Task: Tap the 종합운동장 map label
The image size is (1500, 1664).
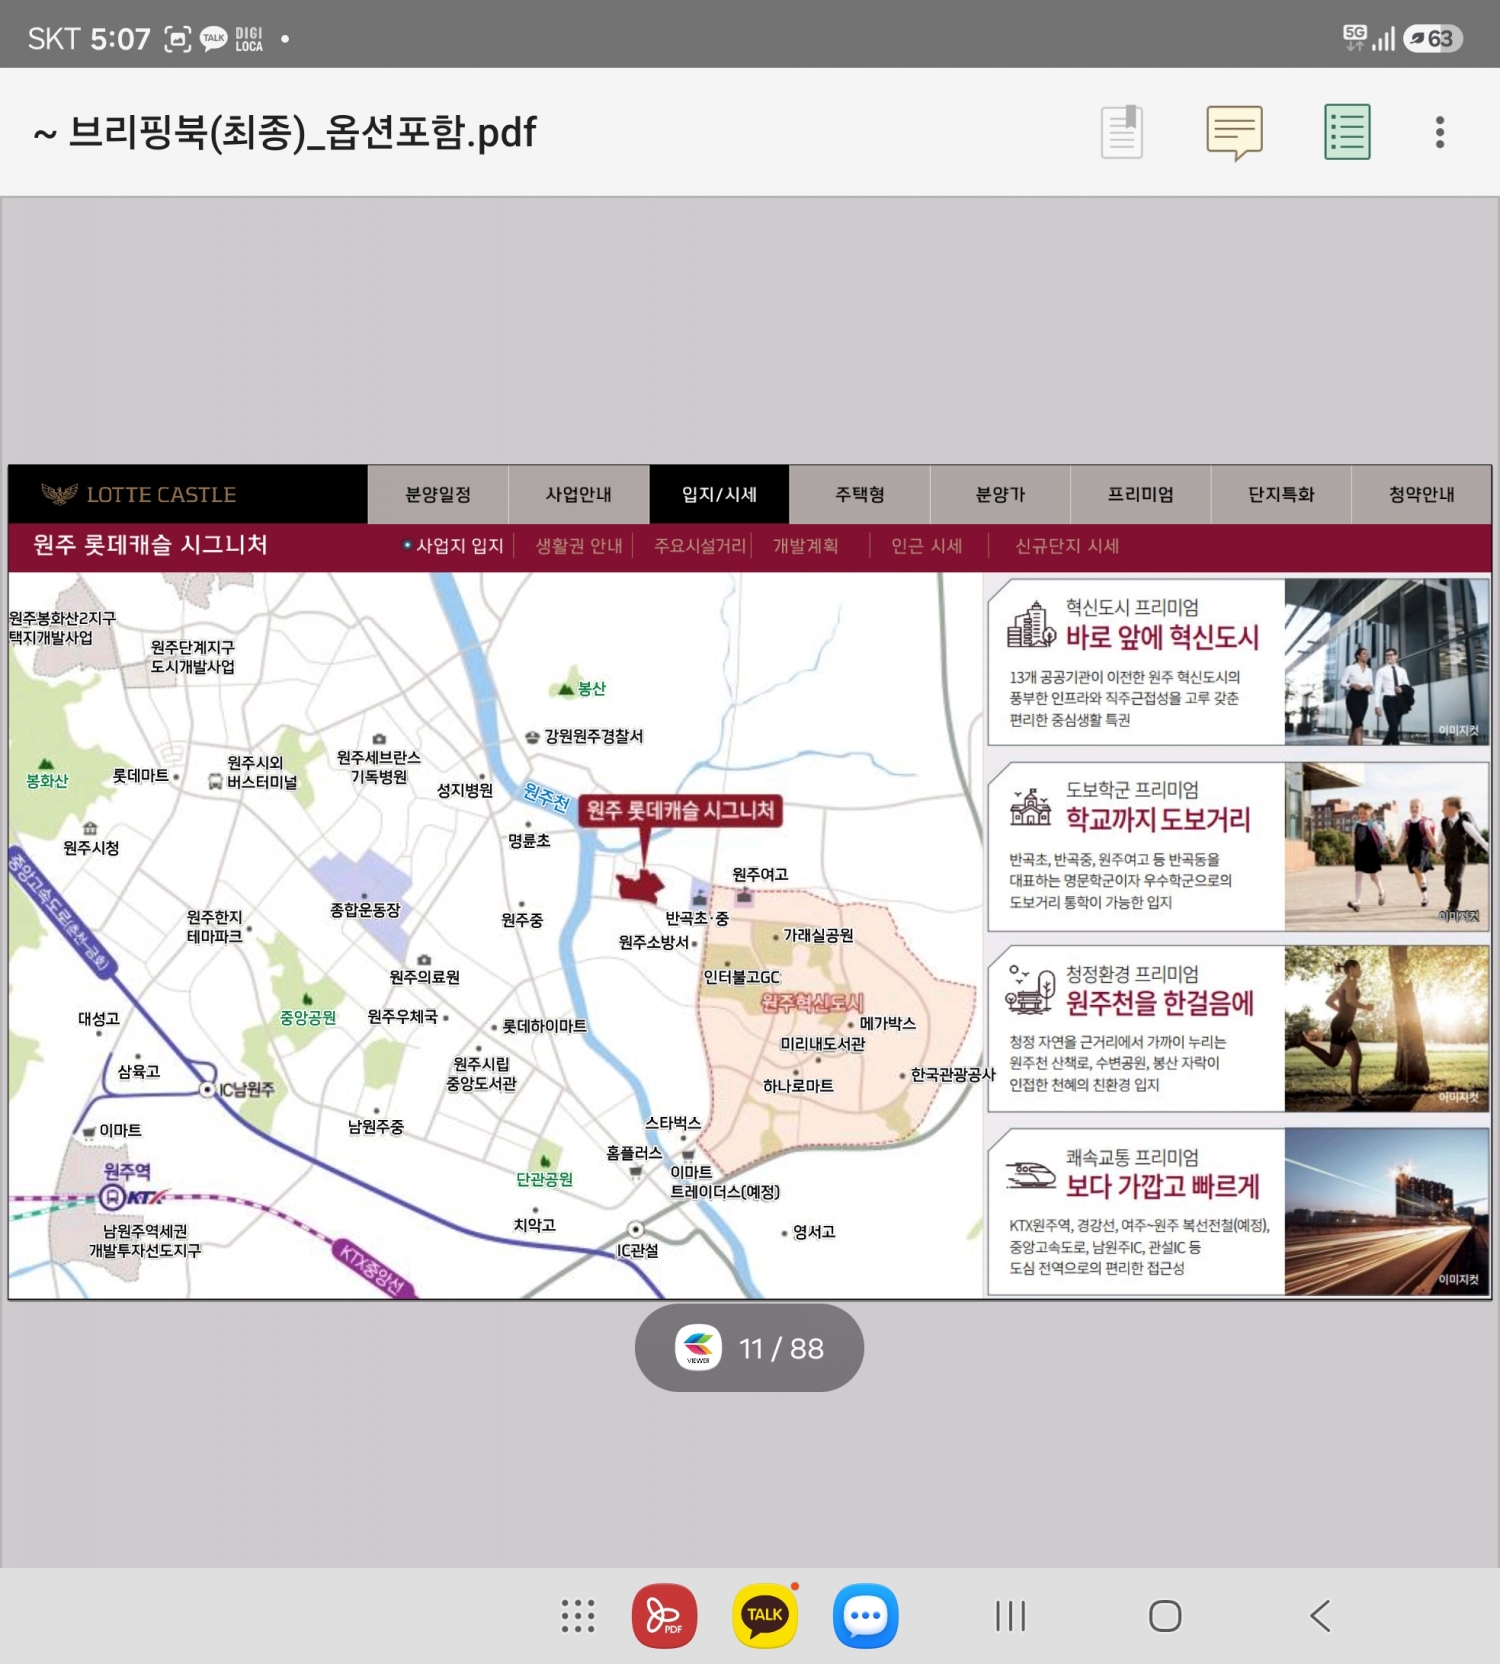Action: point(365,910)
